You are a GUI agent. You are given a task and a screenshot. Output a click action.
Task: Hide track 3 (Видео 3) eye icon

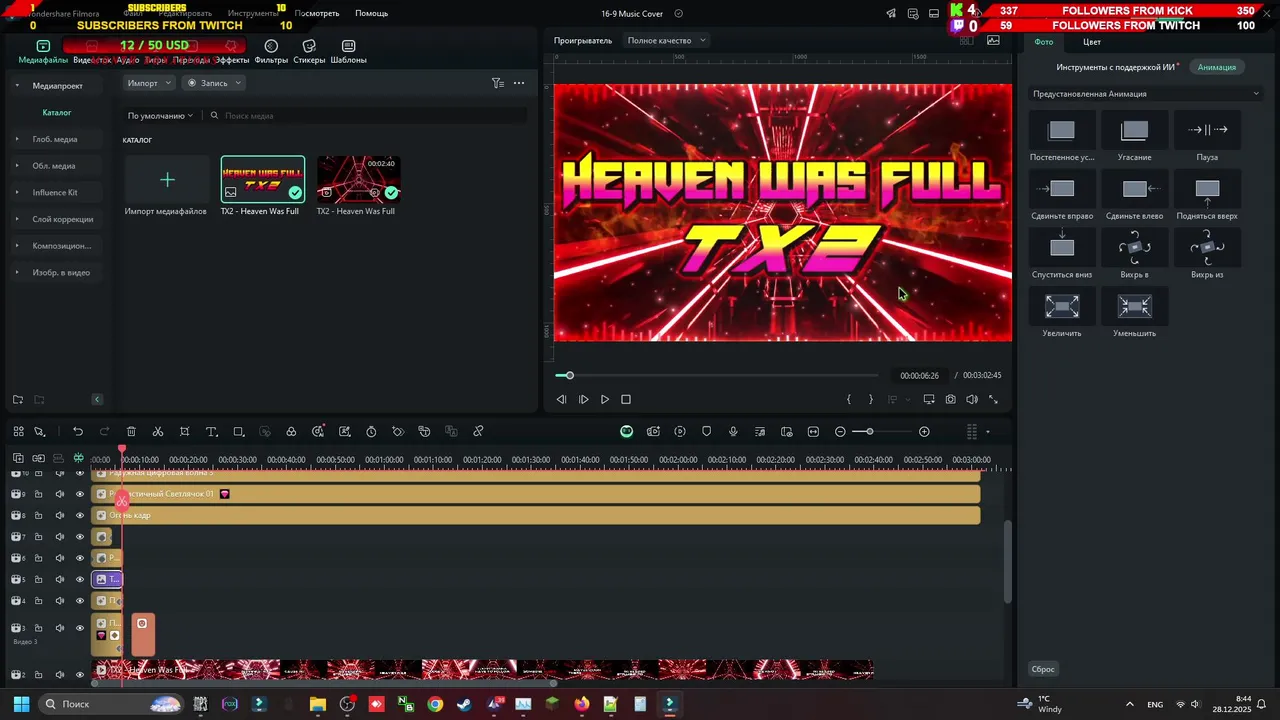click(80, 628)
